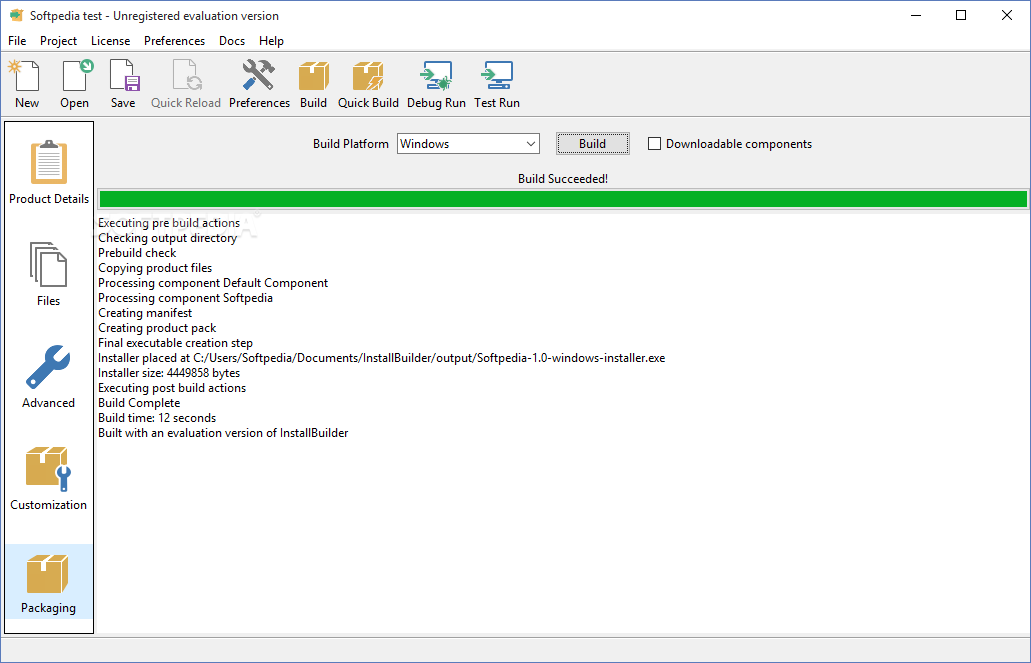This screenshot has height=663, width=1031.
Task: Open the Help menu
Action: [x=271, y=41]
